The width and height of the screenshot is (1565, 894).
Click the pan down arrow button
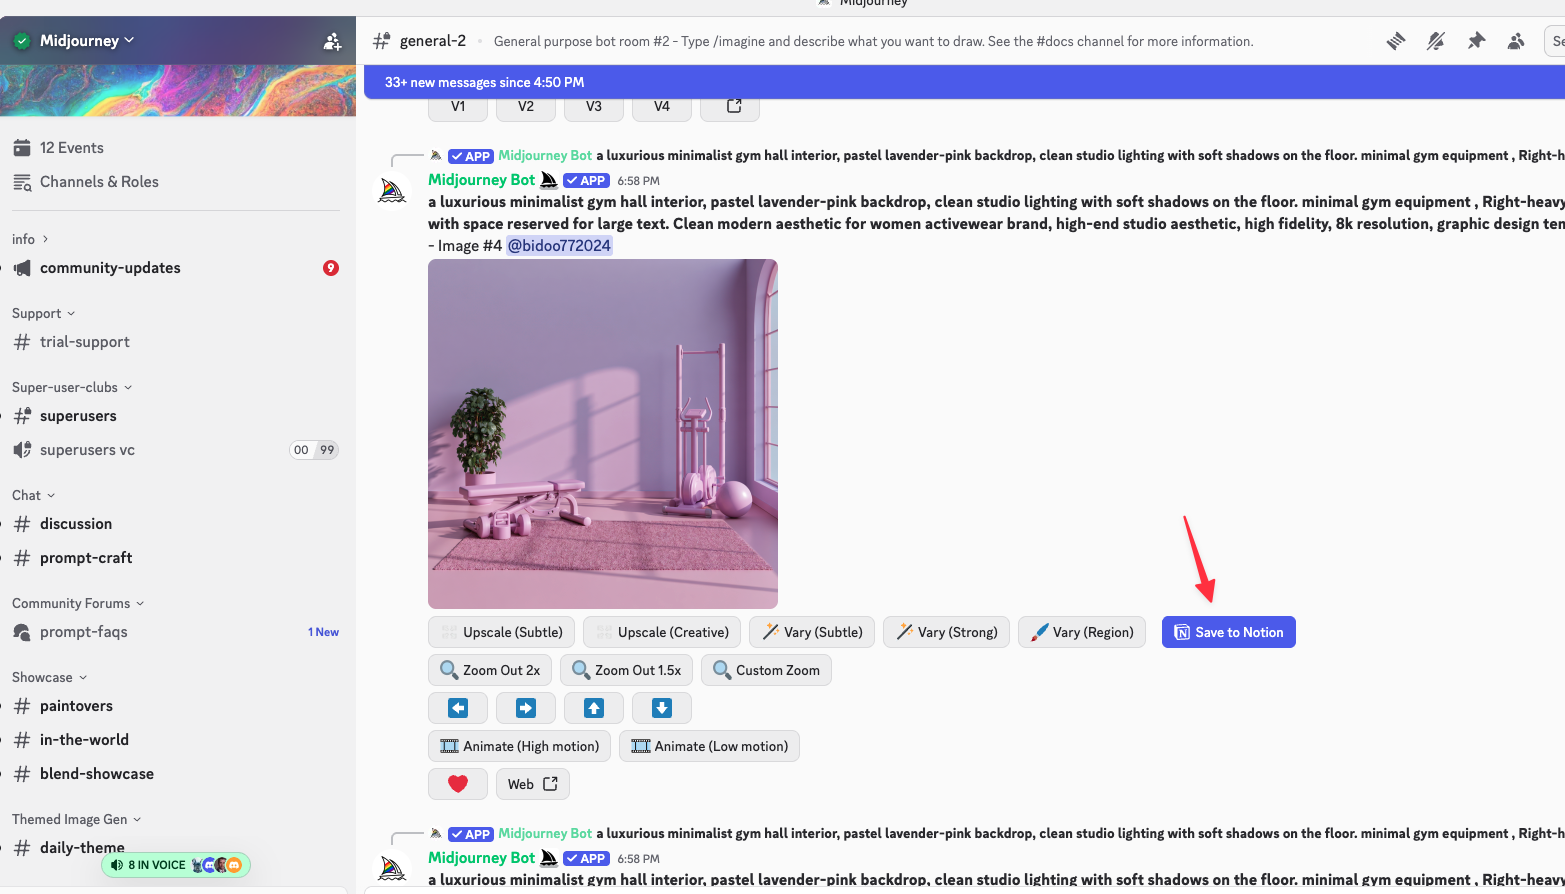click(x=662, y=708)
